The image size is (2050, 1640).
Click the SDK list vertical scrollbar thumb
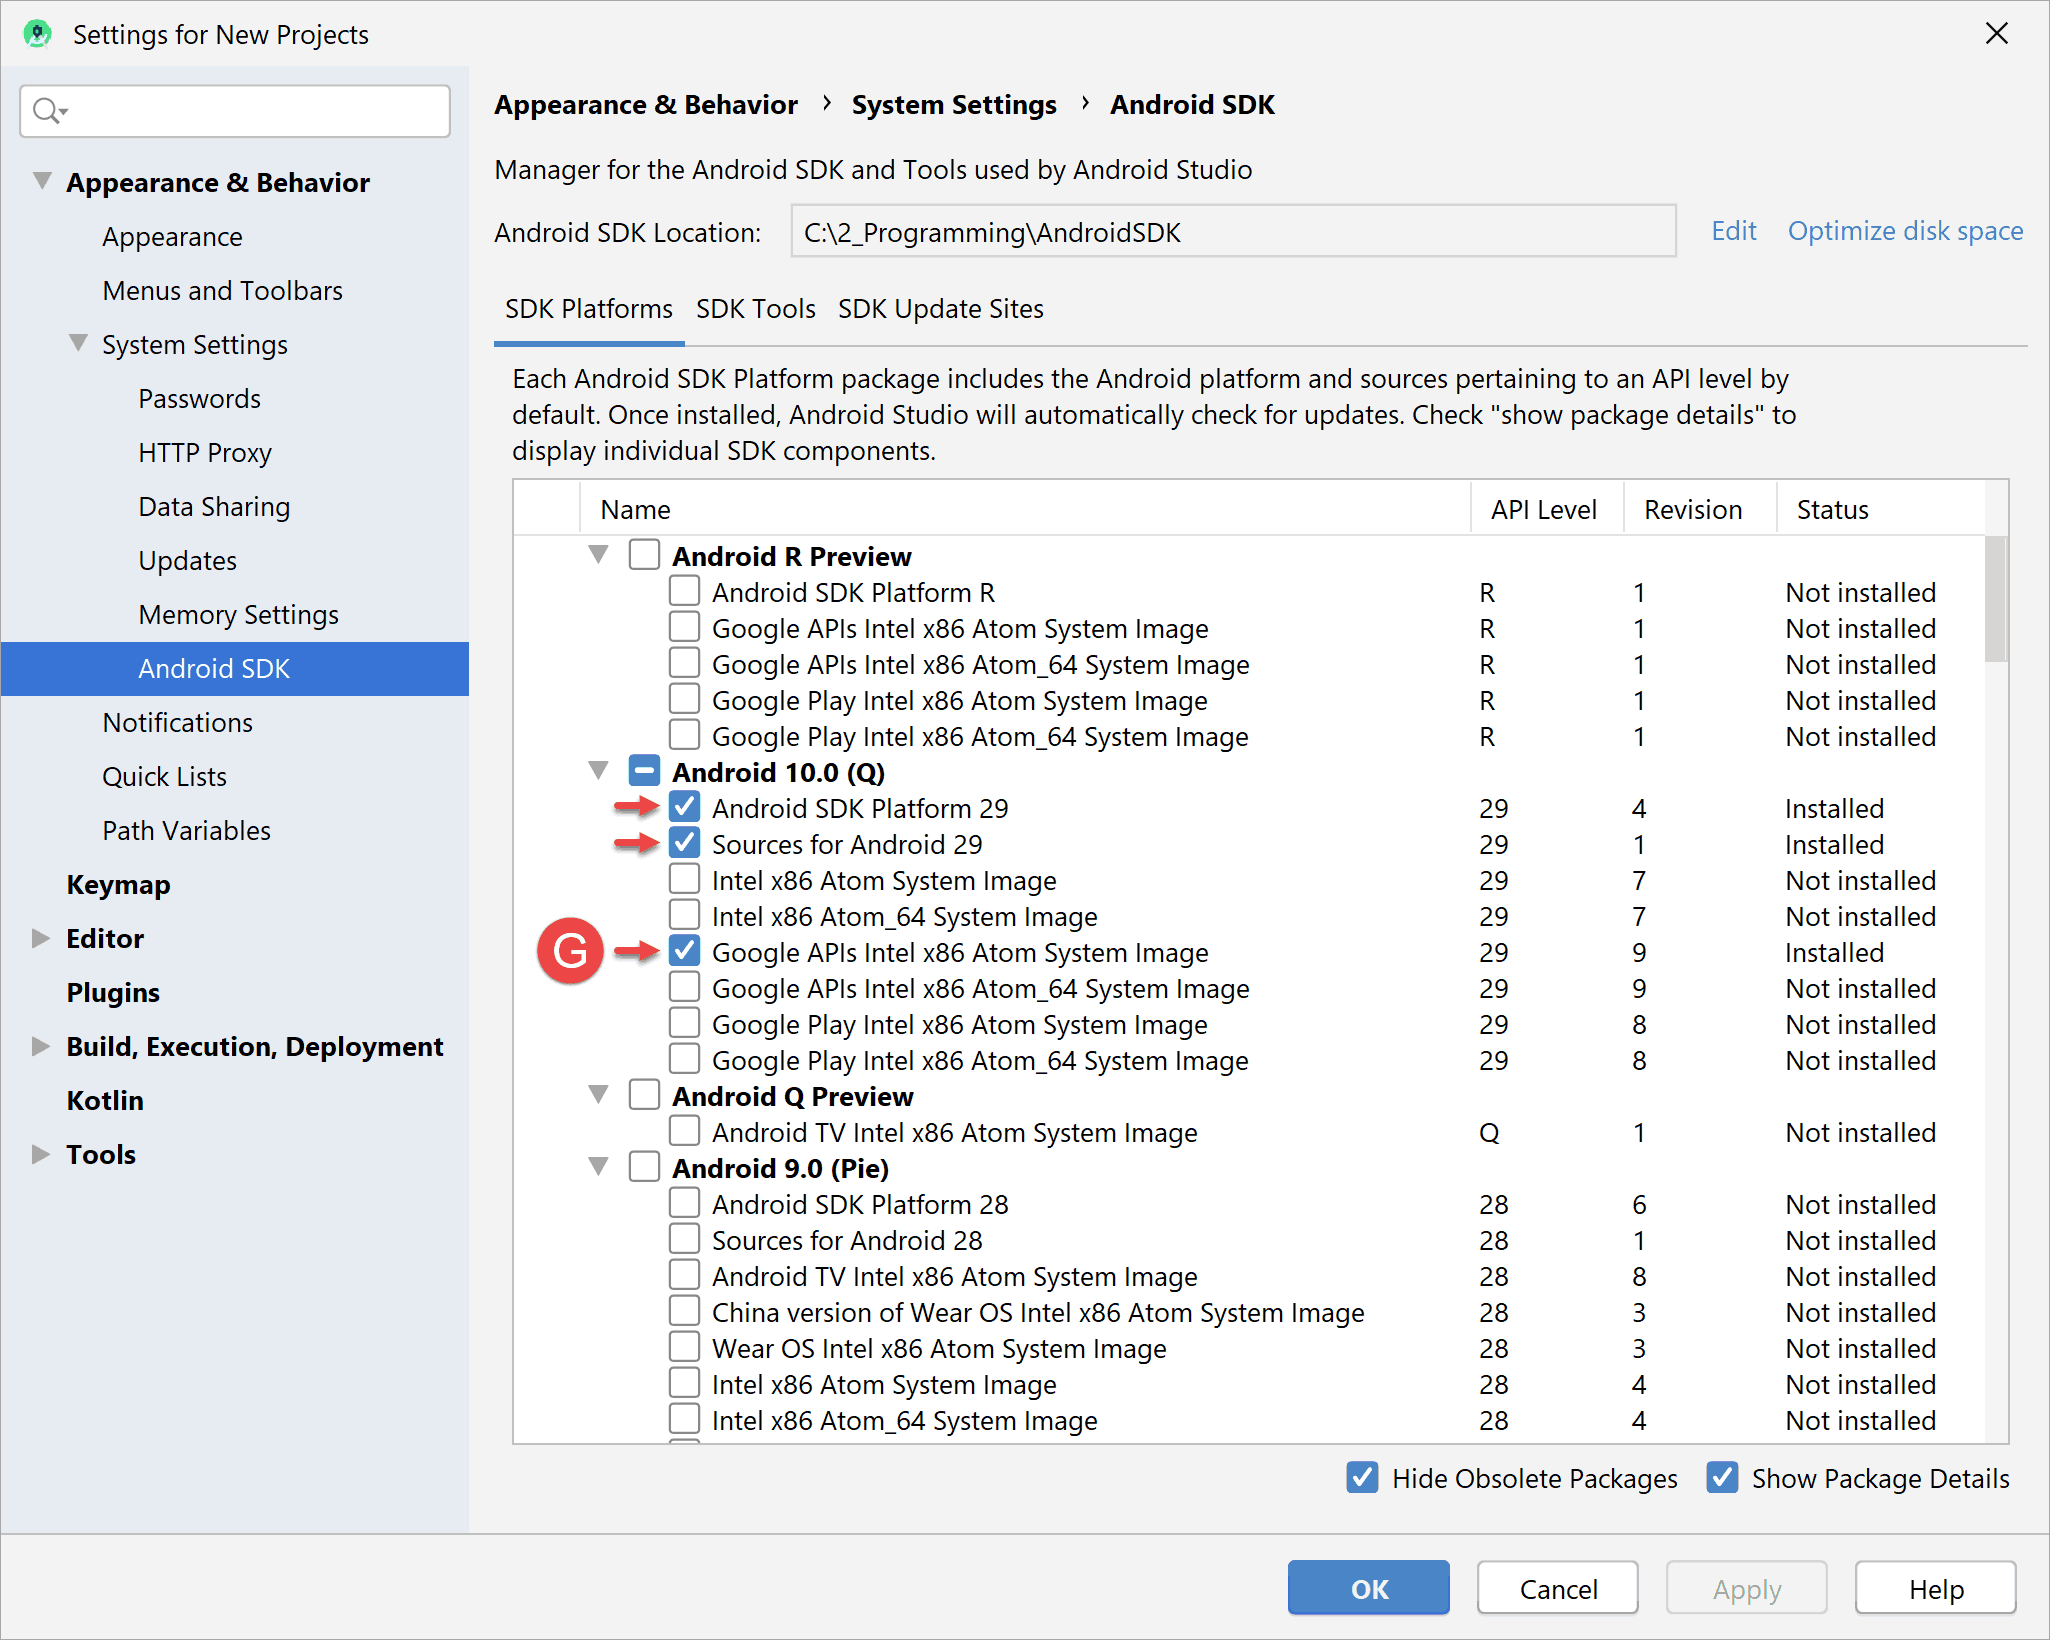click(x=1996, y=600)
